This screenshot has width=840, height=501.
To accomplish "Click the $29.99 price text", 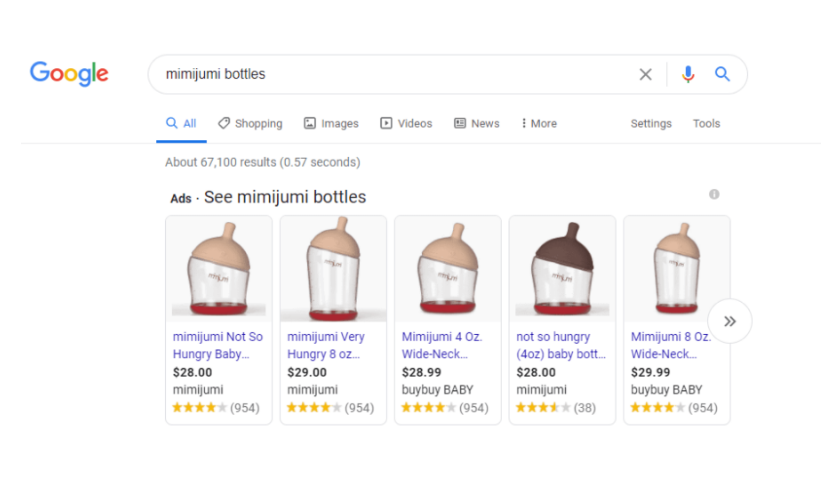I will pos(650,372).
